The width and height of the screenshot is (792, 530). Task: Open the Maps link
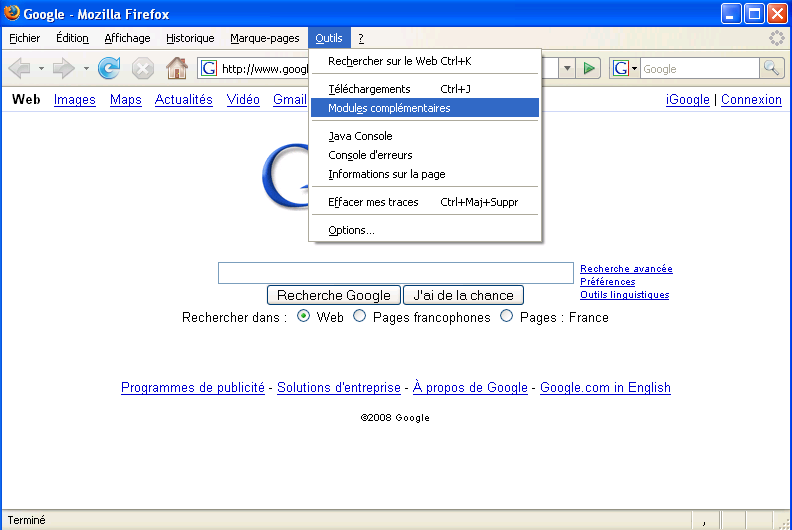[x=126, y=100]
